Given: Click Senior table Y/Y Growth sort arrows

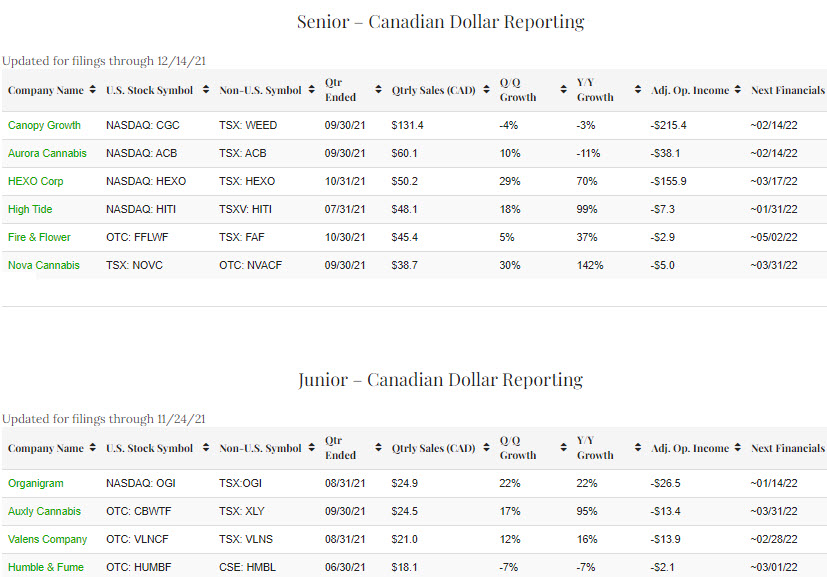Looking at the screenshot, I should click(637, 90).
